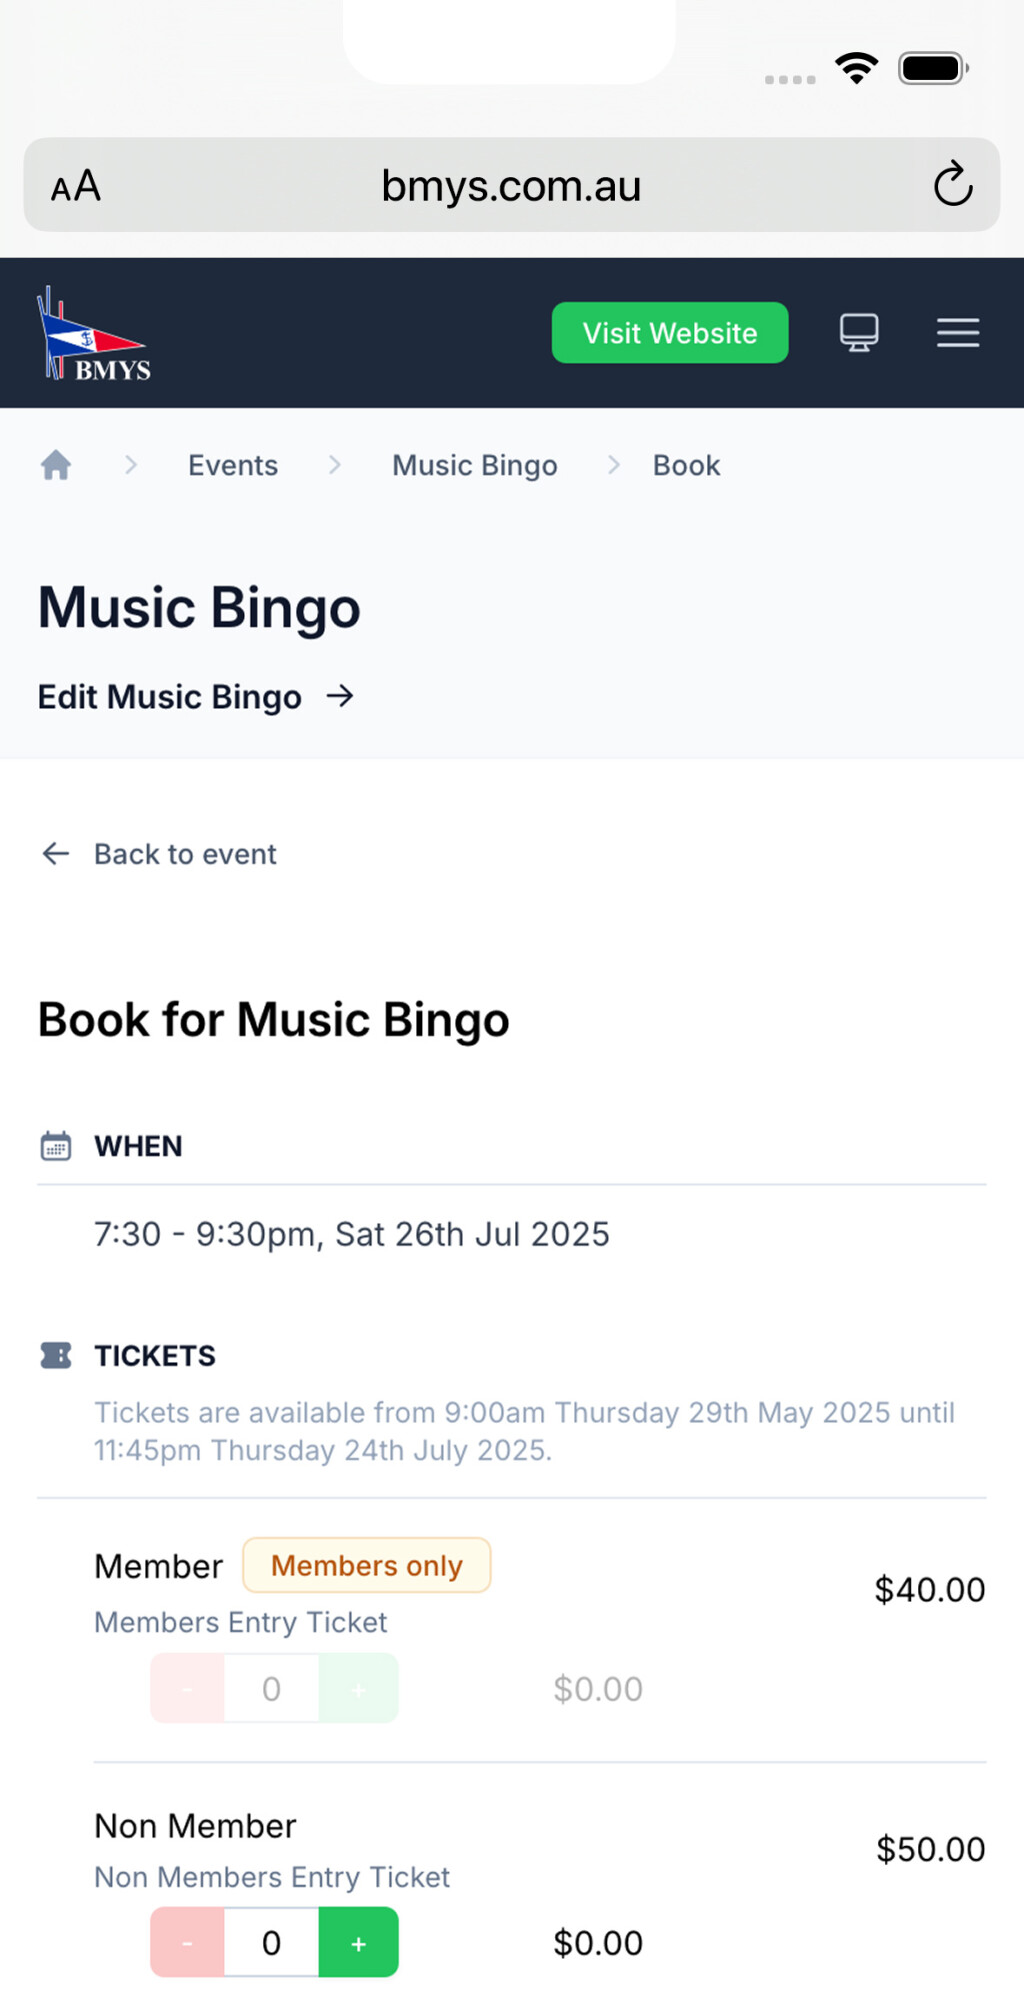Click the desktop monitor icon in header
The width and height of the screenshot is (1024, 1997).
click(858, 333)
